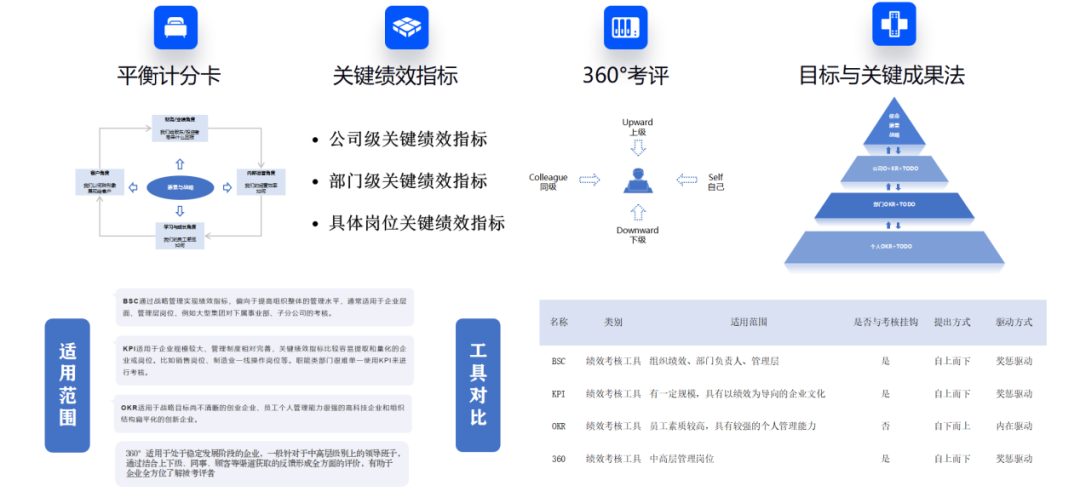The height and width of the screenshot is (503, 1080).
Task: Click the 公司O+KR+TODO pyramid tier
Action: (894, 169)
